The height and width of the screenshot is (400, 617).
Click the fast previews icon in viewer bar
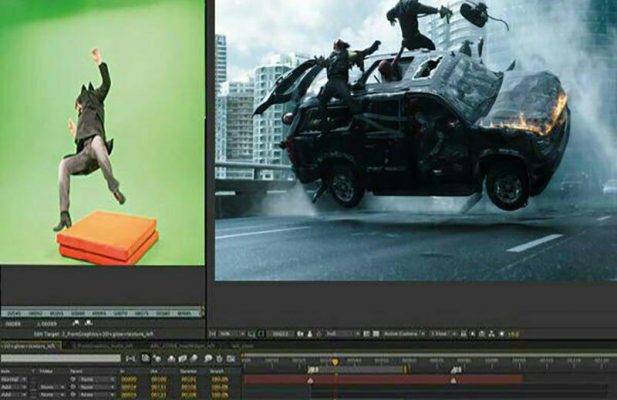[472, 334]
